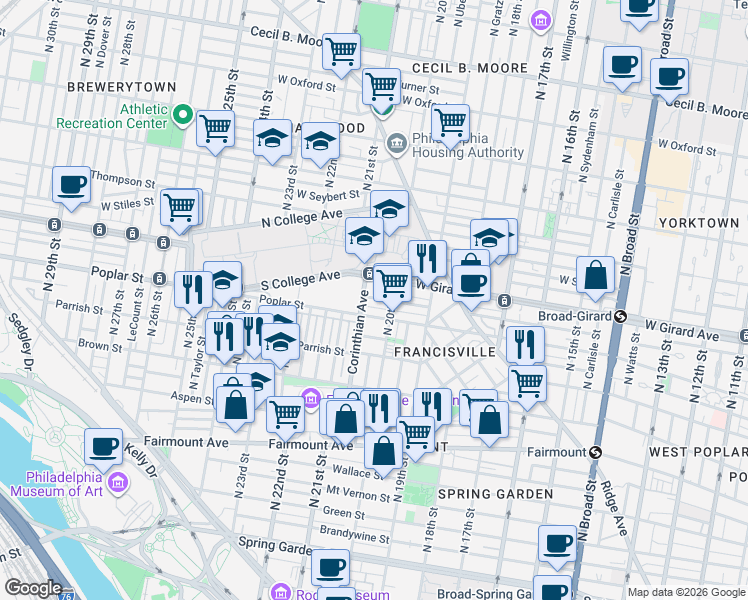Click the Philadelphia Museum of Art label
748x600 pixels.
coord(57,484)
